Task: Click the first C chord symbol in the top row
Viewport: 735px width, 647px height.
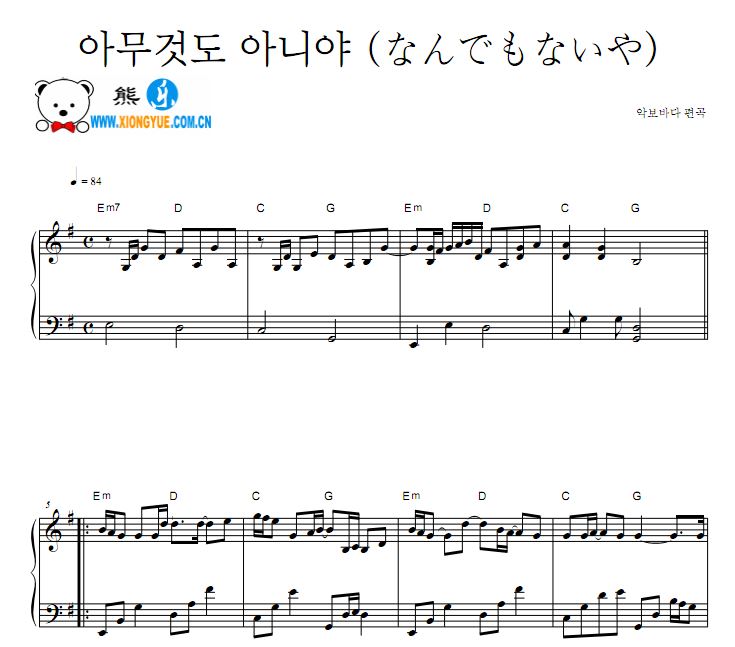Action: tap(261, 208)
